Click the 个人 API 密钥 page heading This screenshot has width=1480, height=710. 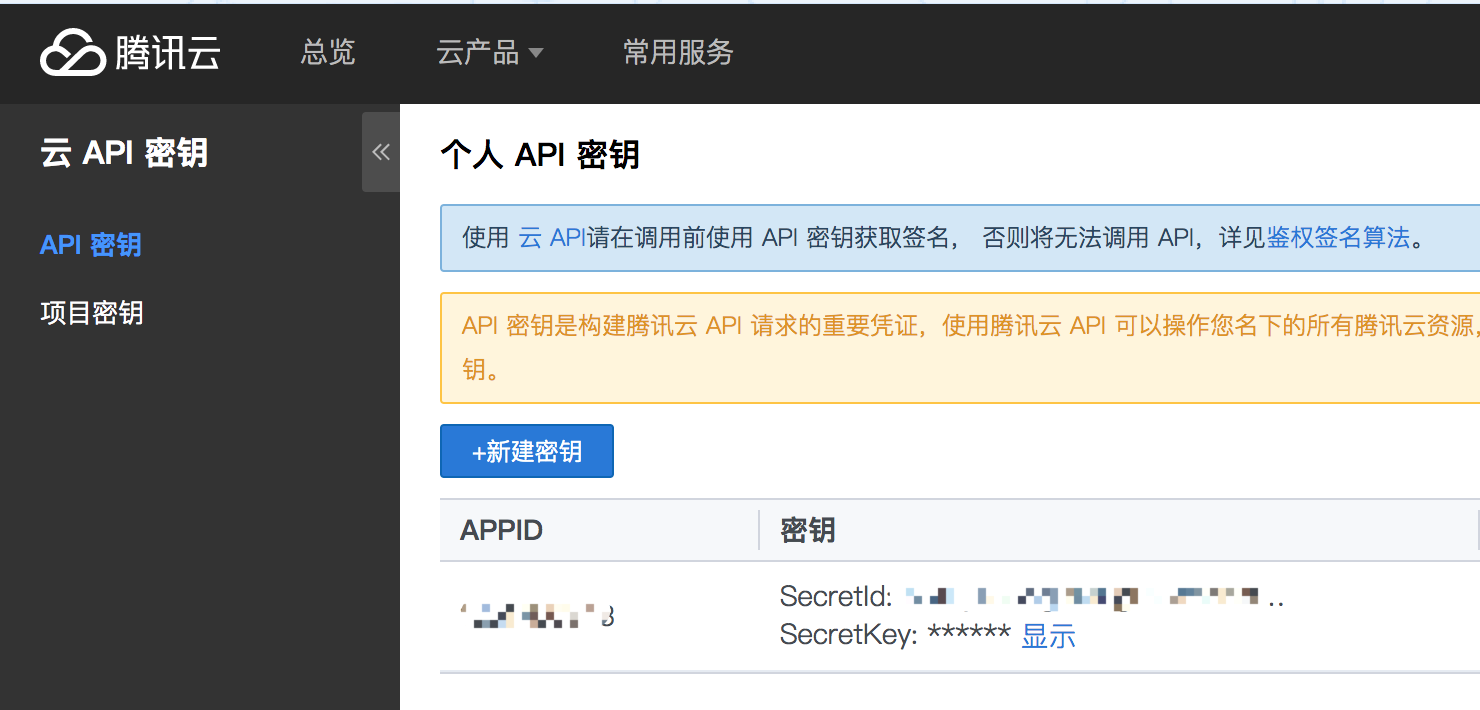(540, 155)
